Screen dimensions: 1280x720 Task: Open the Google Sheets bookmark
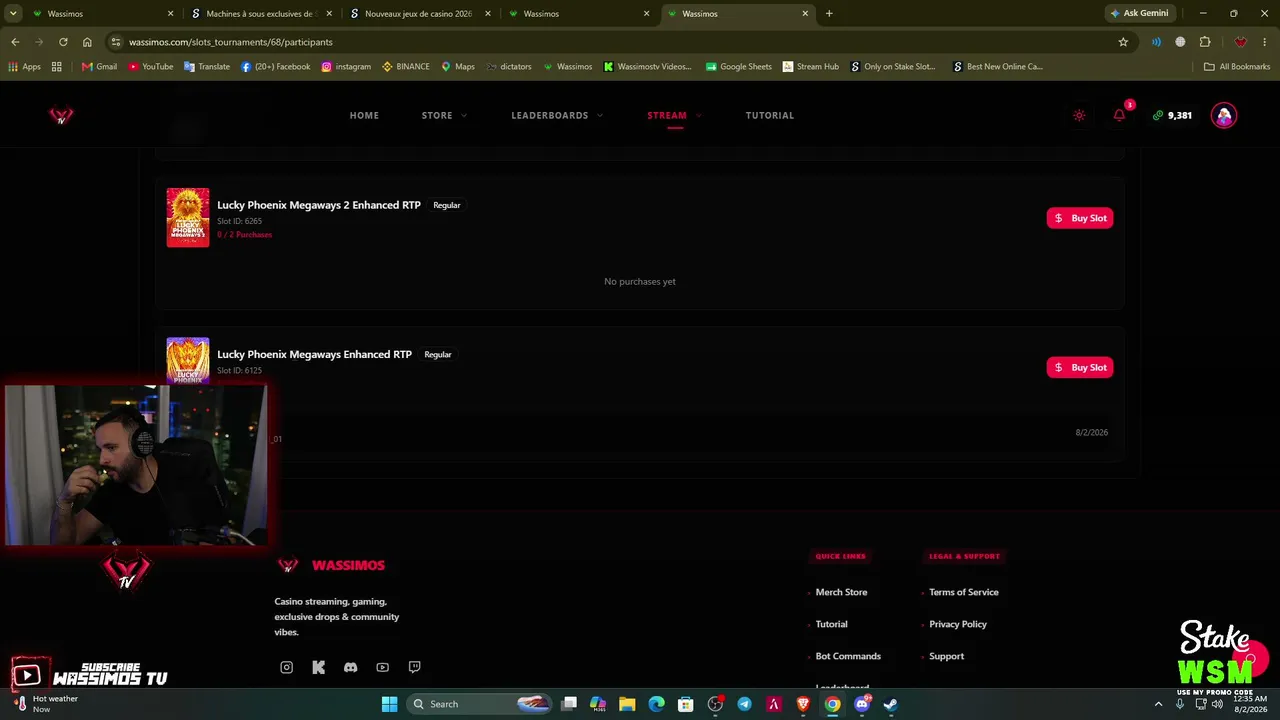(738, 66)
